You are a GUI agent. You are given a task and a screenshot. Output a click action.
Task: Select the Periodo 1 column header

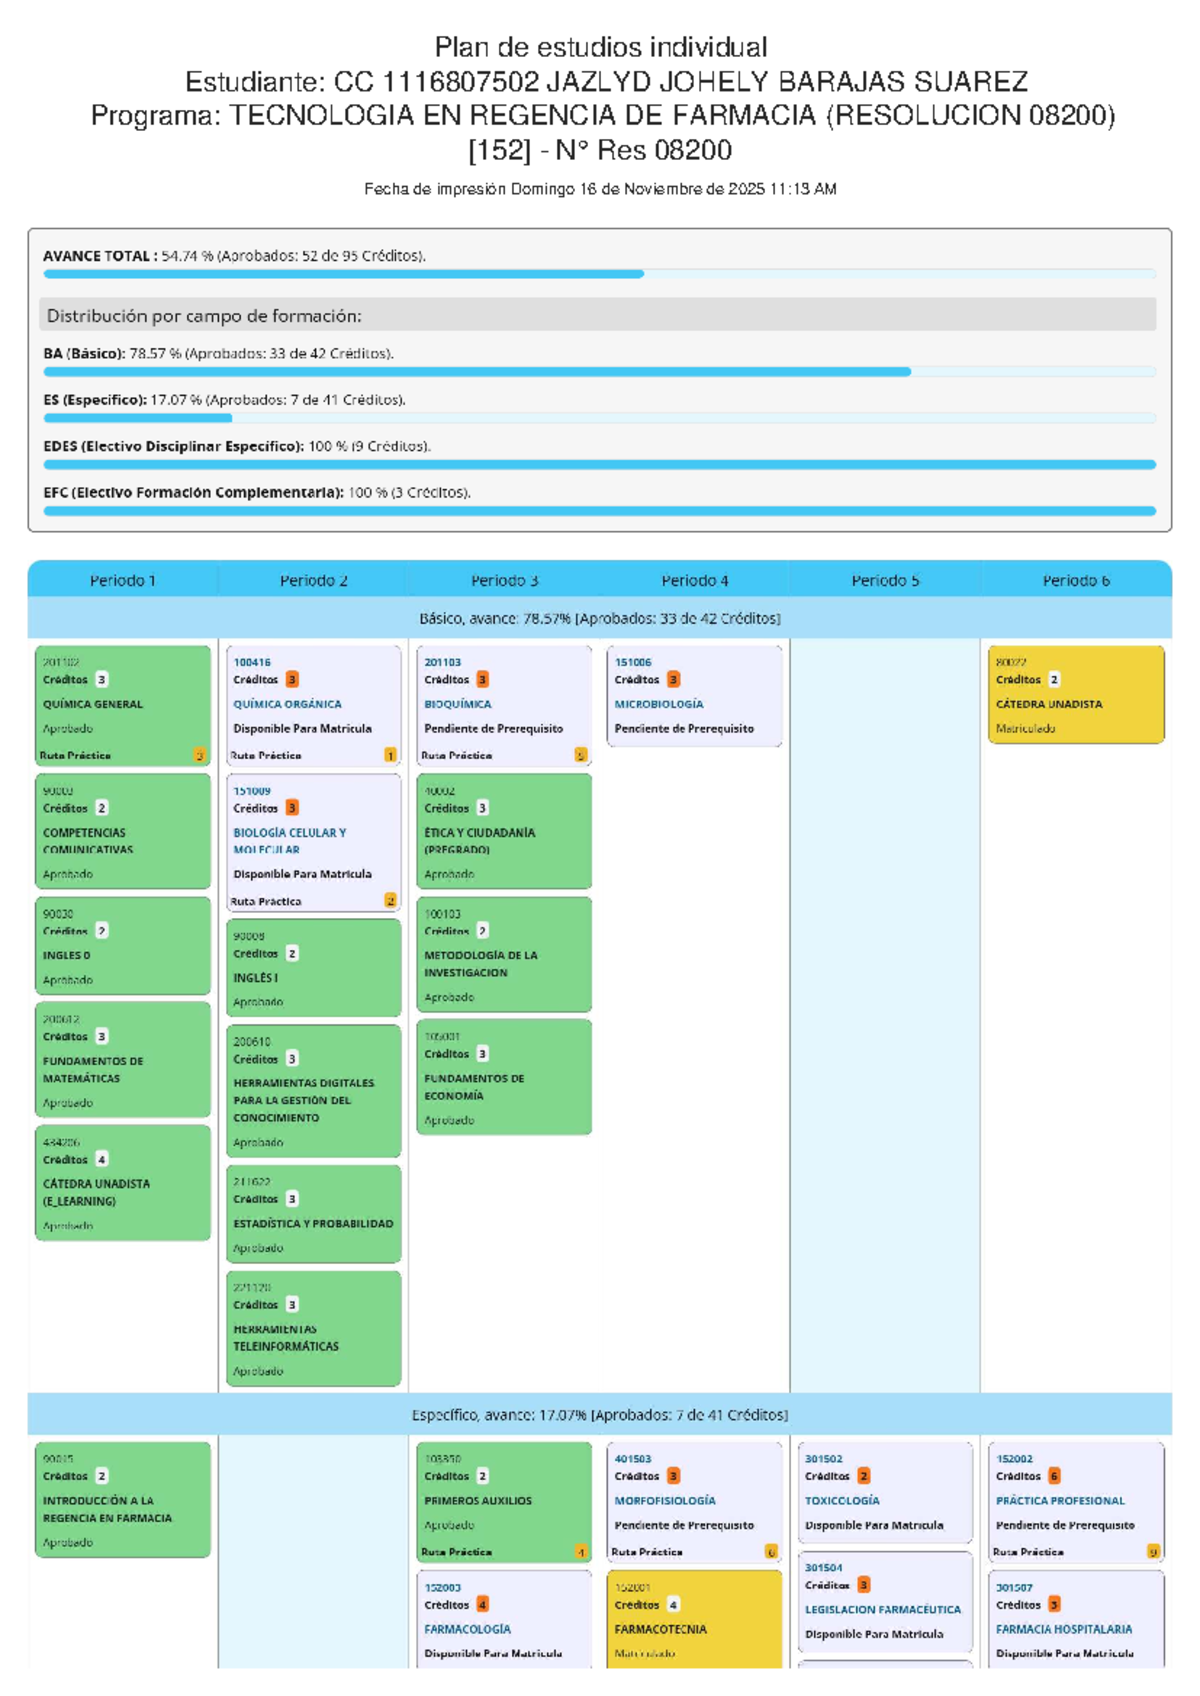pyautogui.click(x=123, y=580)
